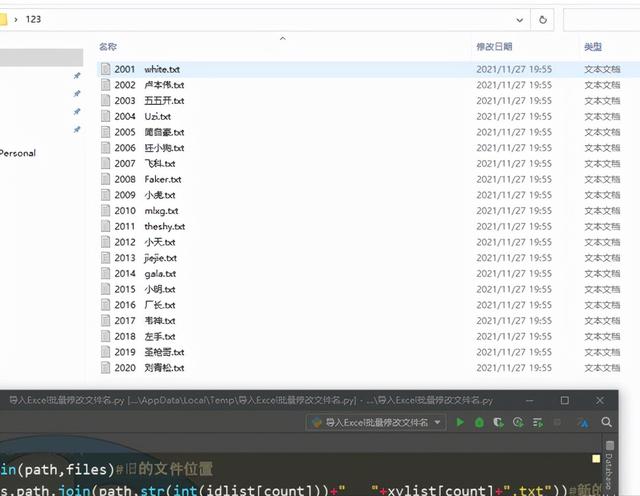This screenshot has height=496, width=640.
Task: Select file 2009 小虎.txt
Action: click(145, 195)
